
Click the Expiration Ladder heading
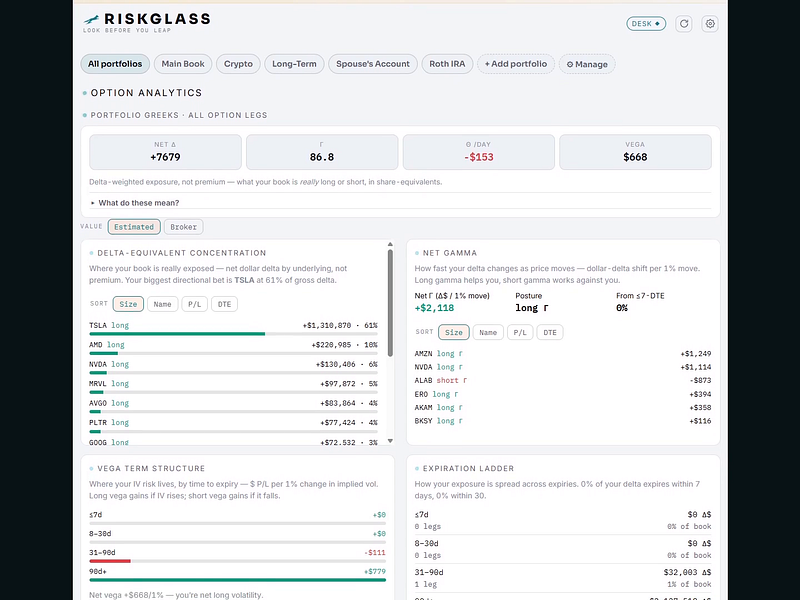pyautogui.click(x=468, y=468)
